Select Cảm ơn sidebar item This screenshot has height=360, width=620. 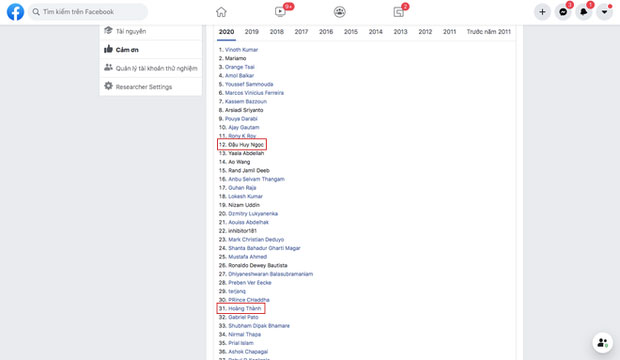pos(151,49)
